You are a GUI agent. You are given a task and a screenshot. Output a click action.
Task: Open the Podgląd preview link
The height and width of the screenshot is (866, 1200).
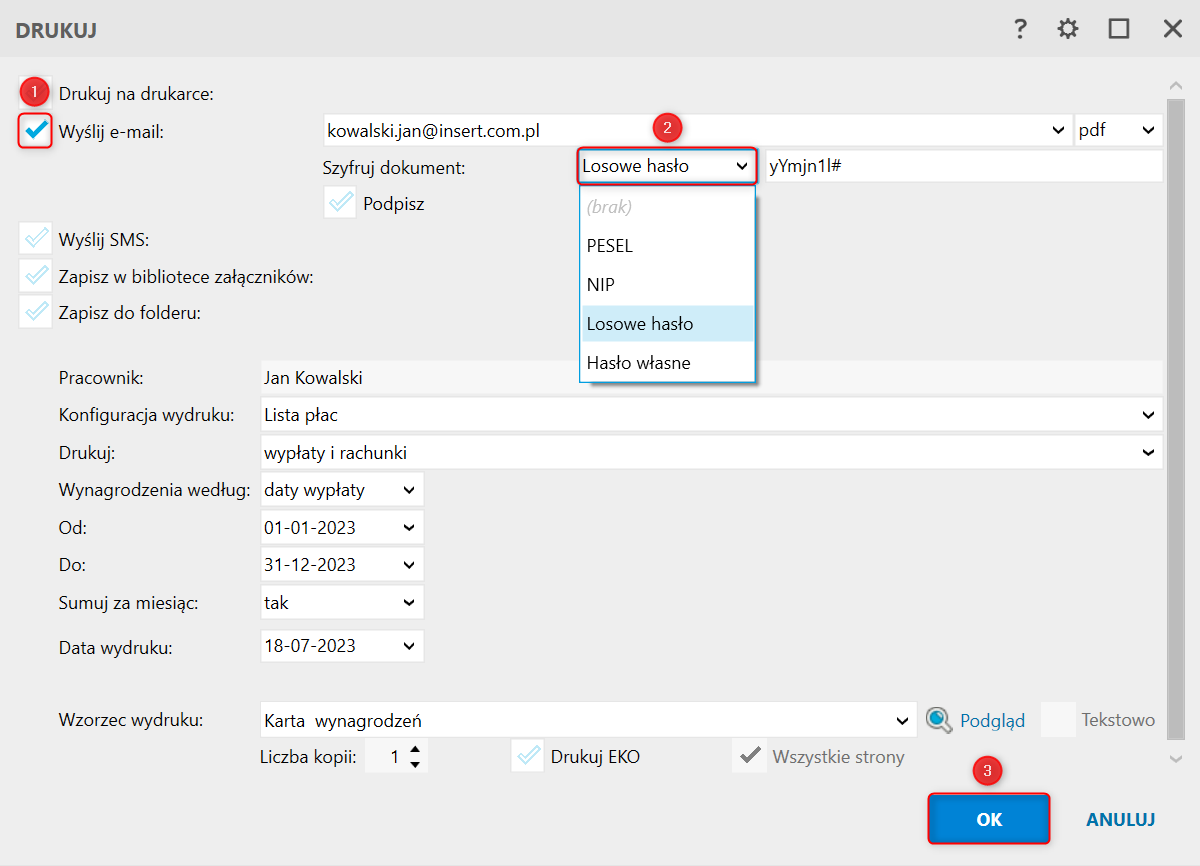pyautogui.click(x=992, y=720)
